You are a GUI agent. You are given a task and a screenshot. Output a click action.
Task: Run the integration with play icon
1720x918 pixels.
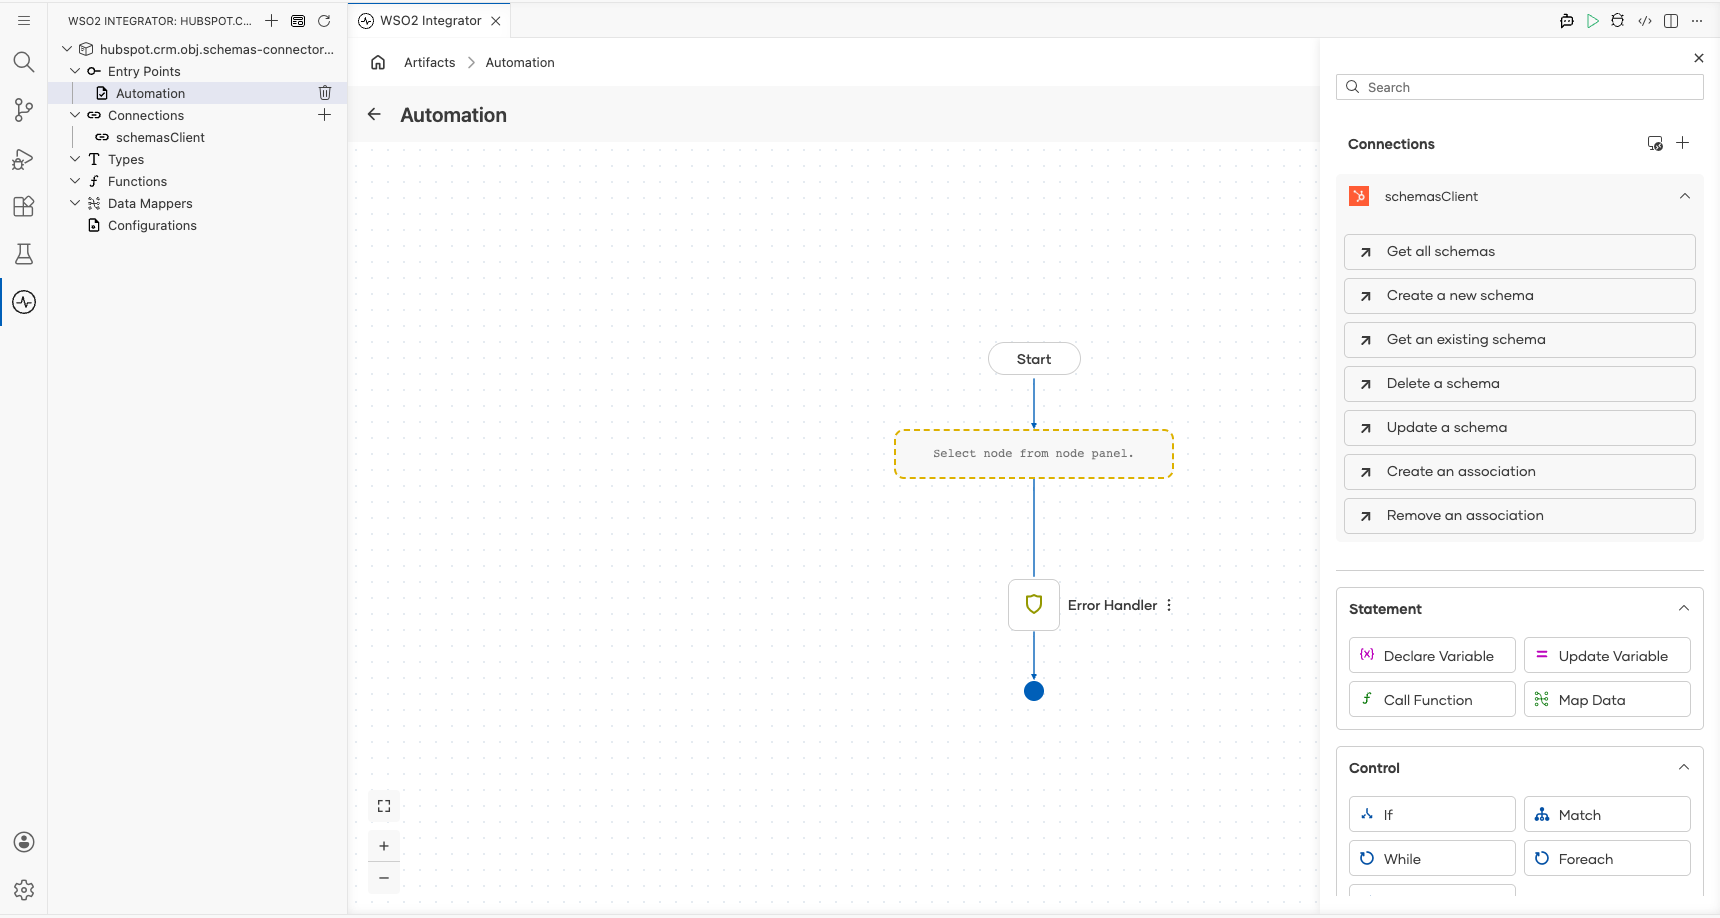tap(1593, 21)
